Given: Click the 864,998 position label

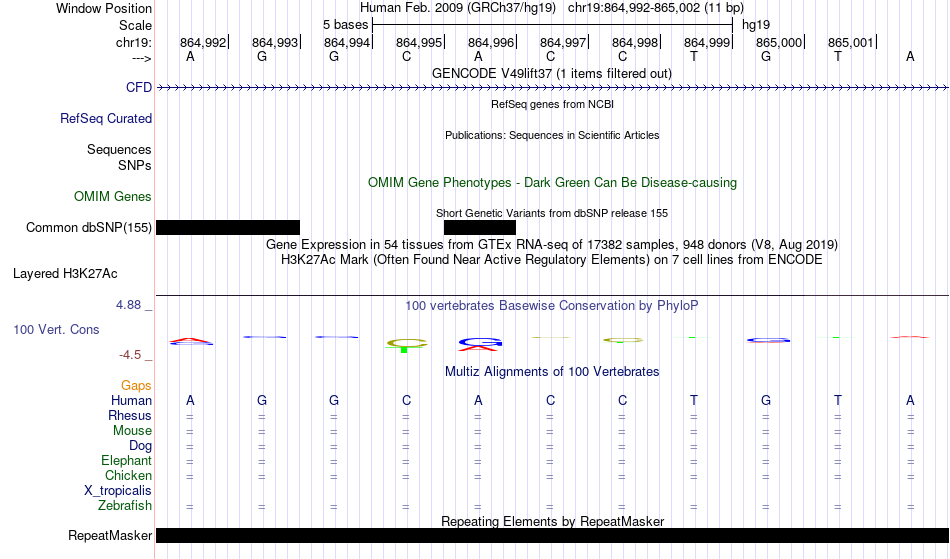Looking at the screenshot, I should (x=635, y=42).
